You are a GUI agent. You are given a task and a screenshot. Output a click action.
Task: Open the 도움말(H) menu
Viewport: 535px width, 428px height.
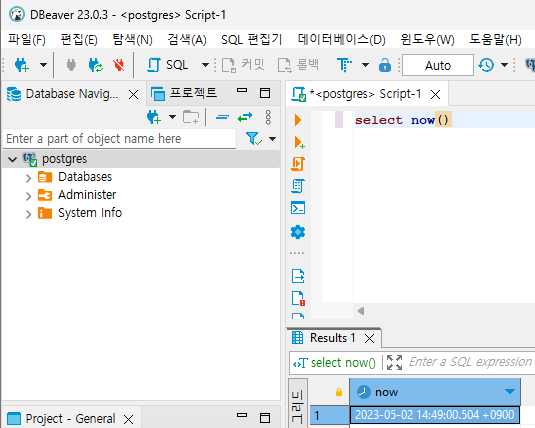point(495,40)
